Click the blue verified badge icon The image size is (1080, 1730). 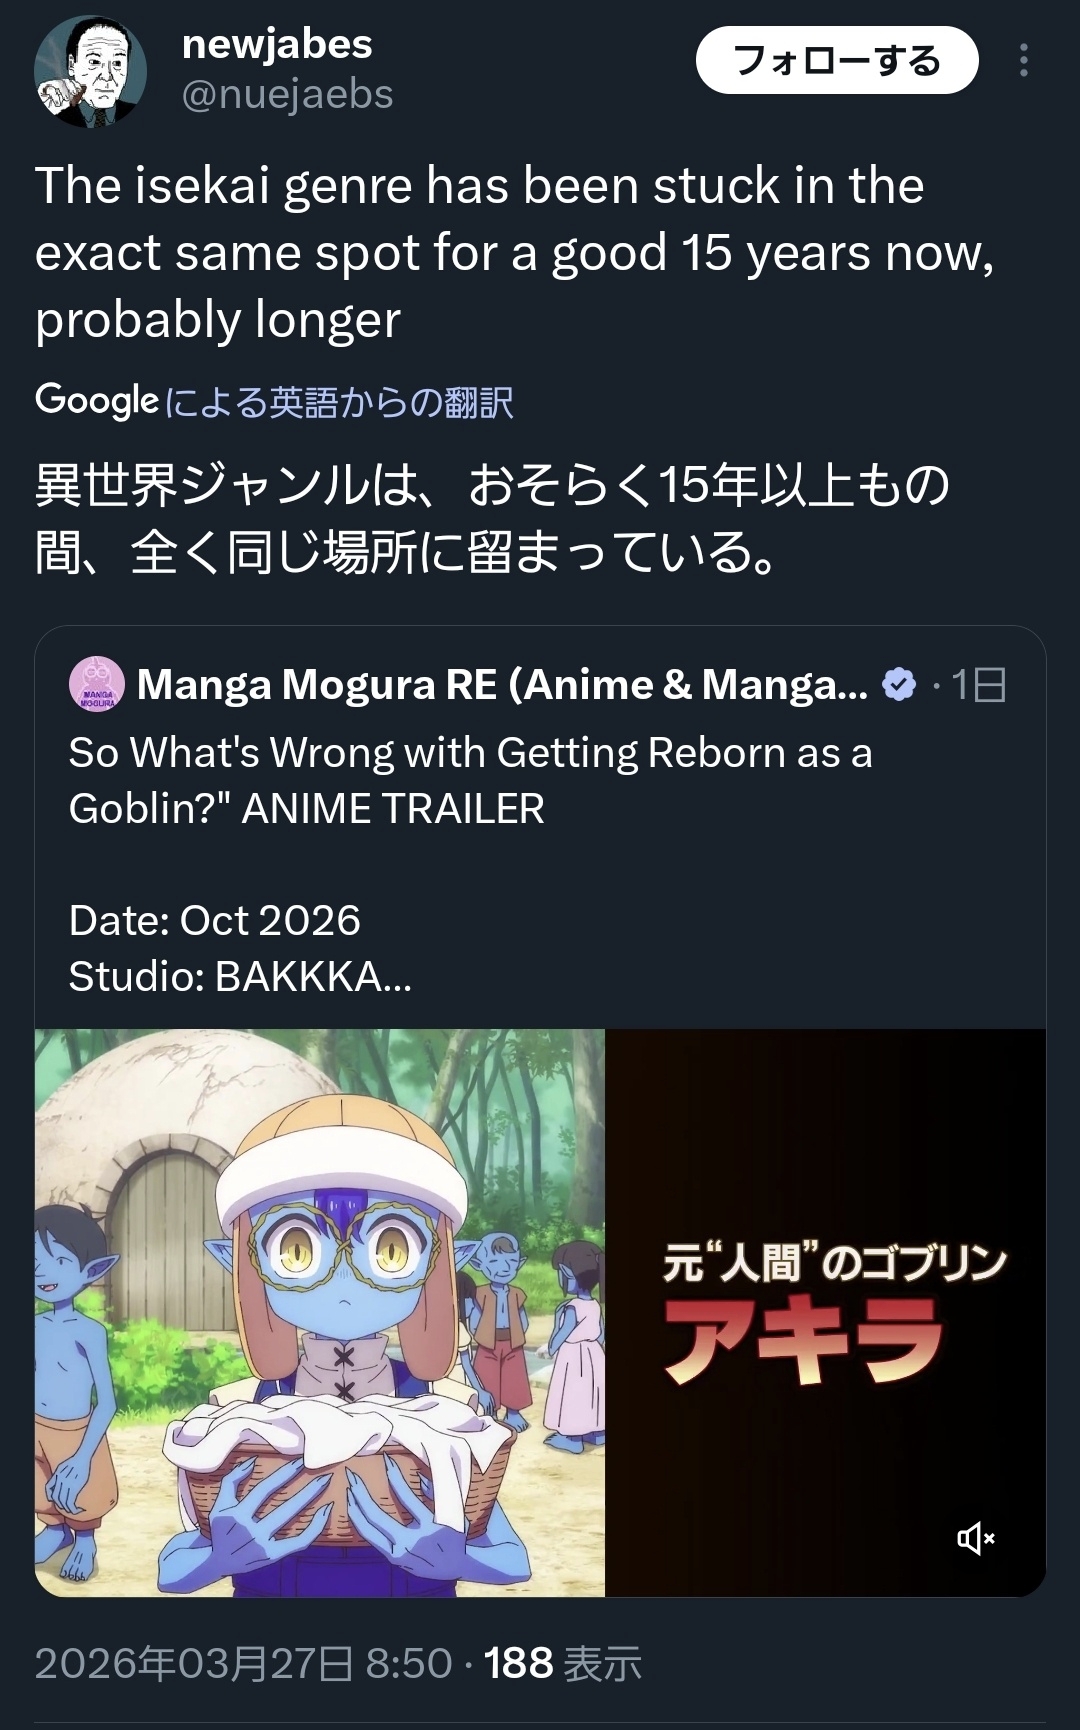pyautogui.click(x=900, y=685)
